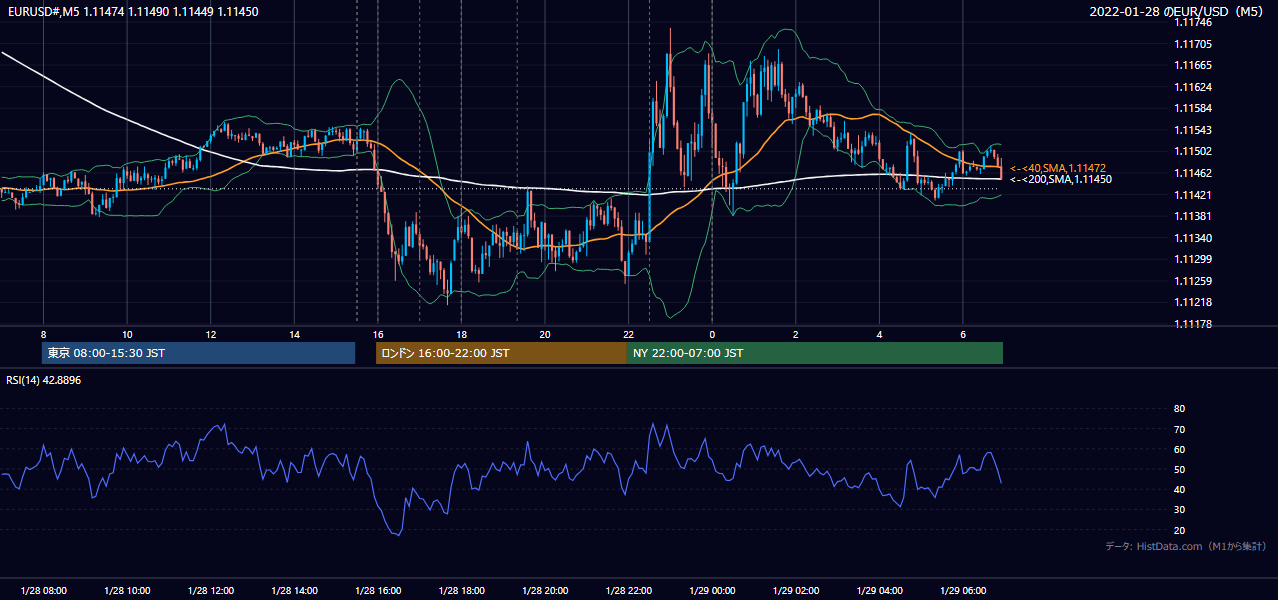The image size is (1278, 600).
Task: Click the hour label 16 under price chart
Action: (x=377, y=334)
